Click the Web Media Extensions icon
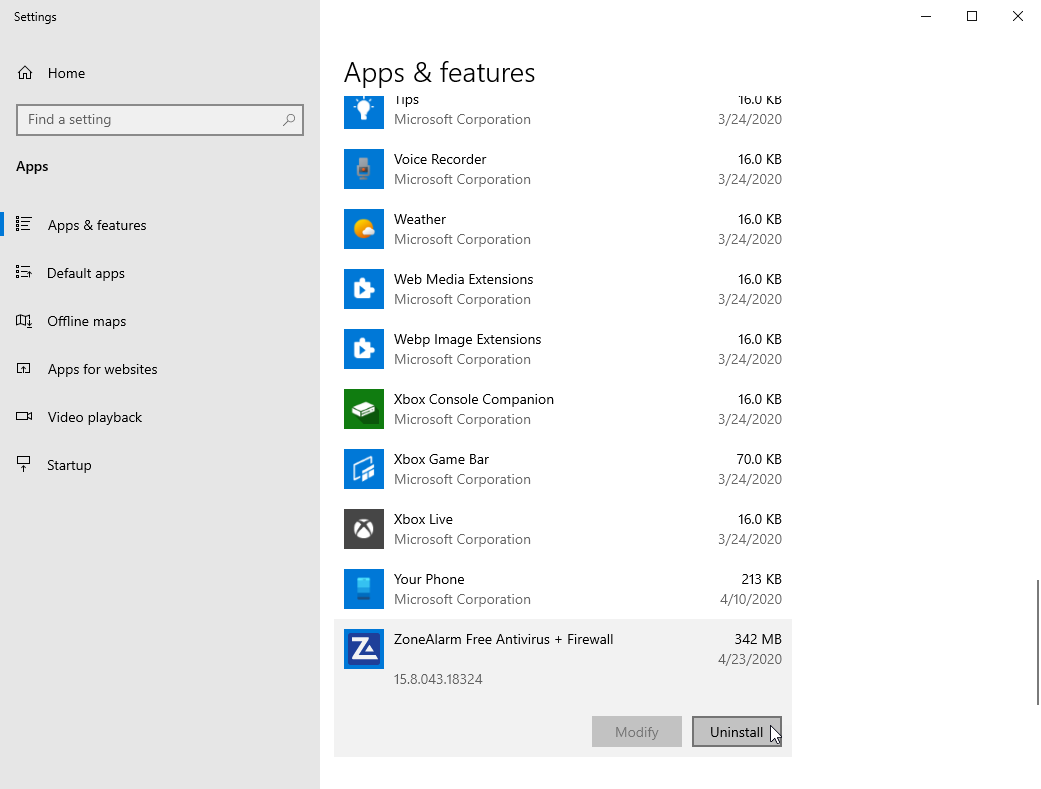 coord(364,289)
